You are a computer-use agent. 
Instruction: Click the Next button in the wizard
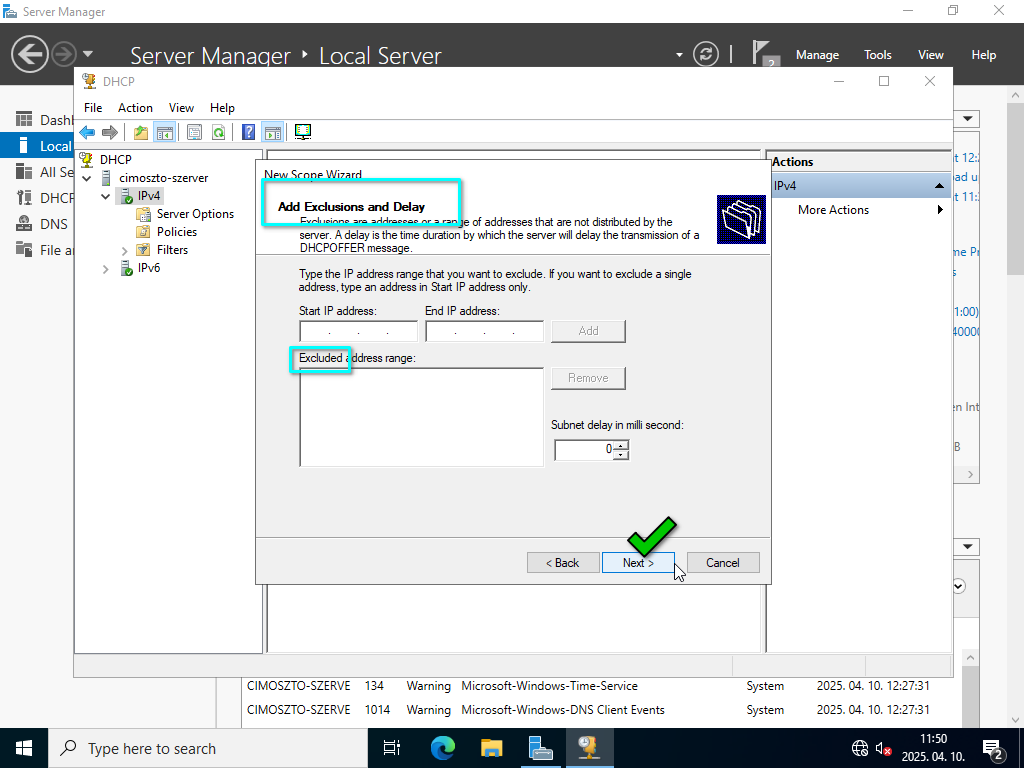coord(638,563)
